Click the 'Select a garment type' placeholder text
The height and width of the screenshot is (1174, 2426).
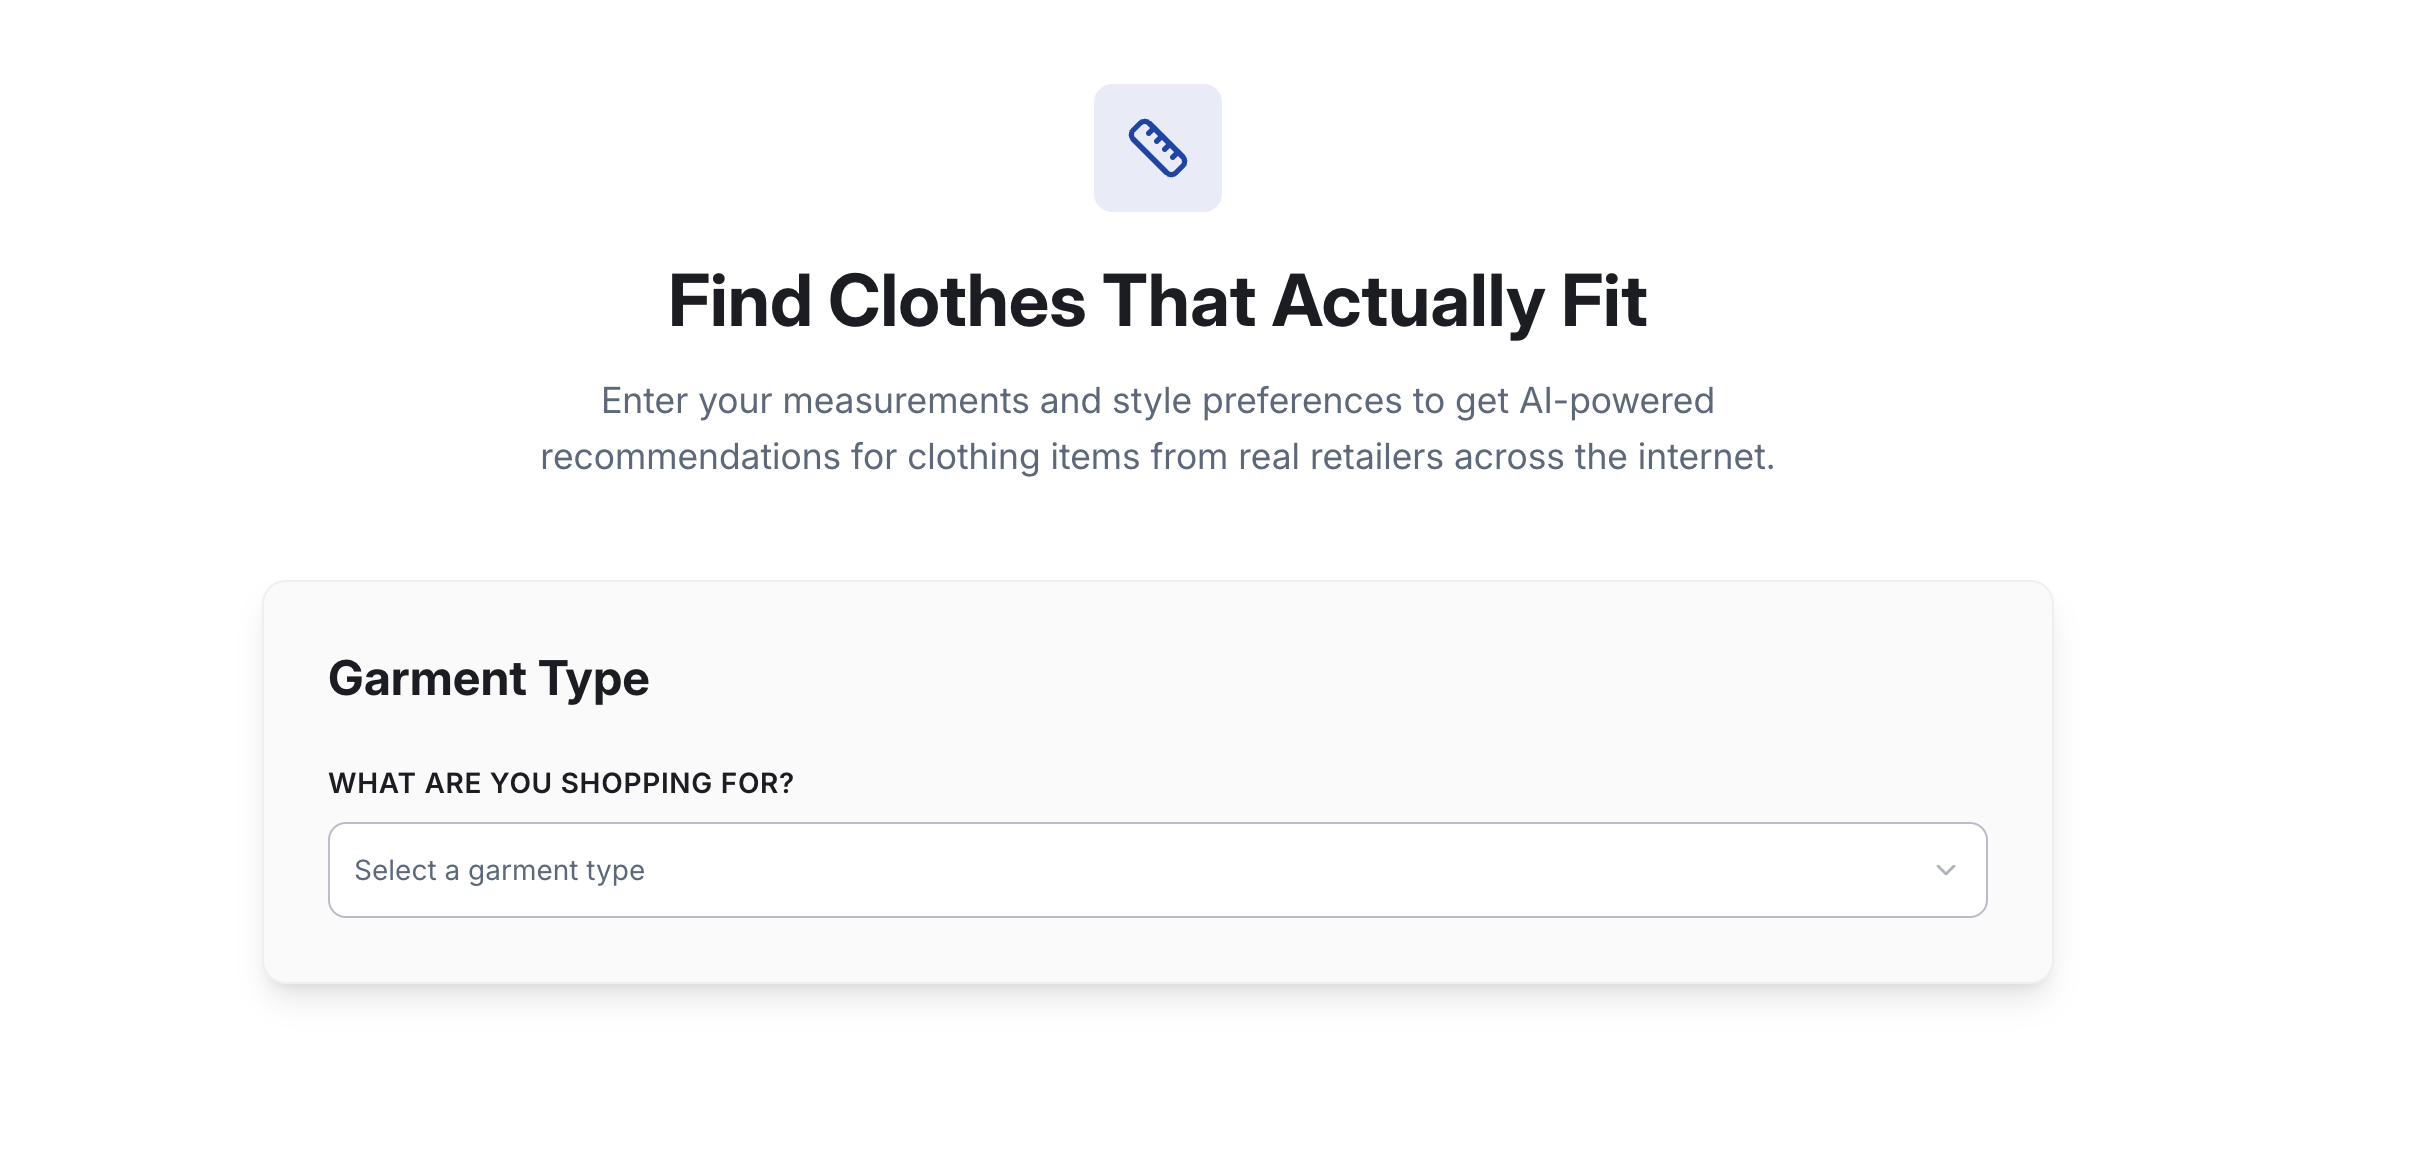pos(499,869)
